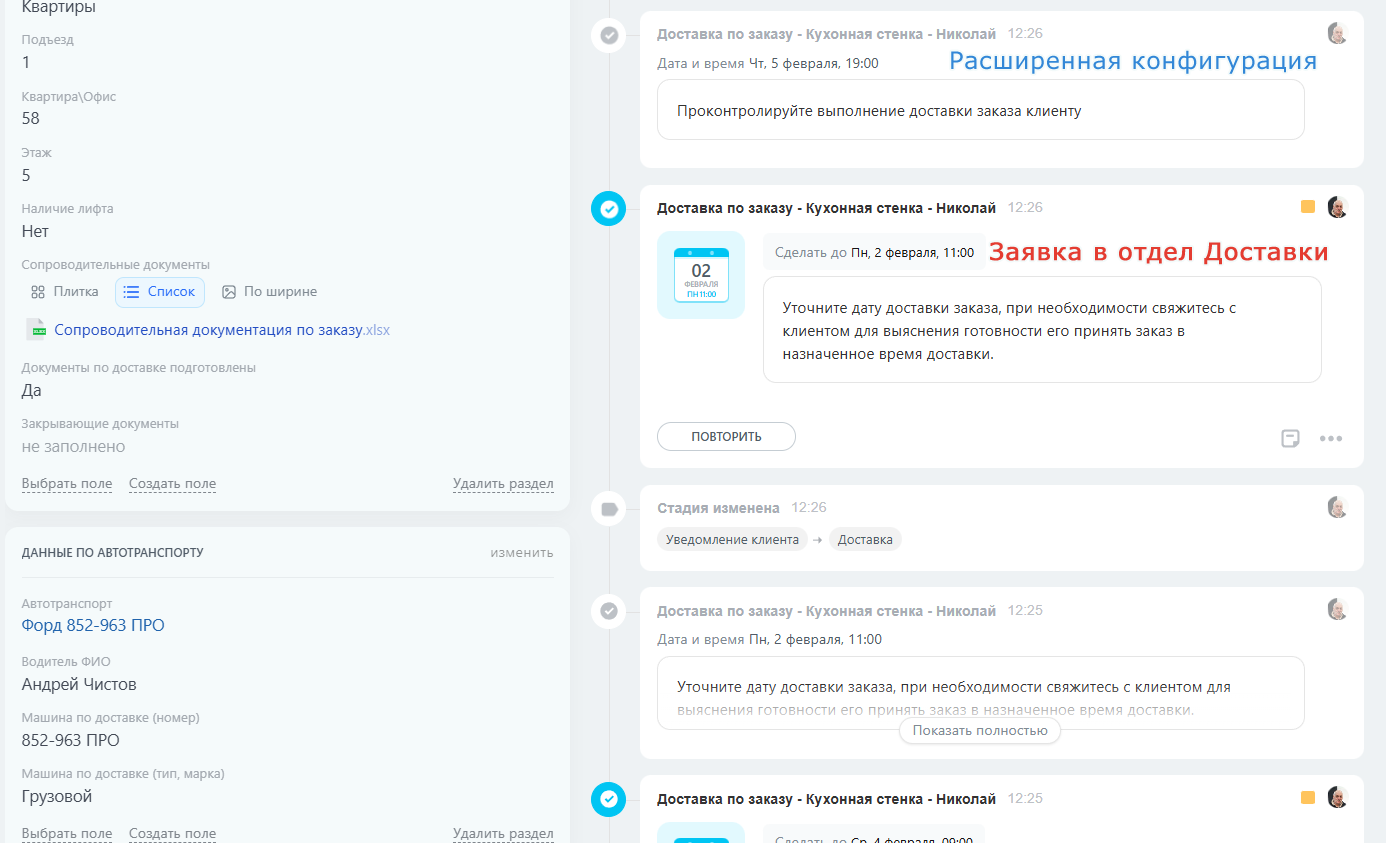Click the Наличие лифта value Нет
Image resolution: width=1386 pixels, height=843 pixels.
point(35,232)
